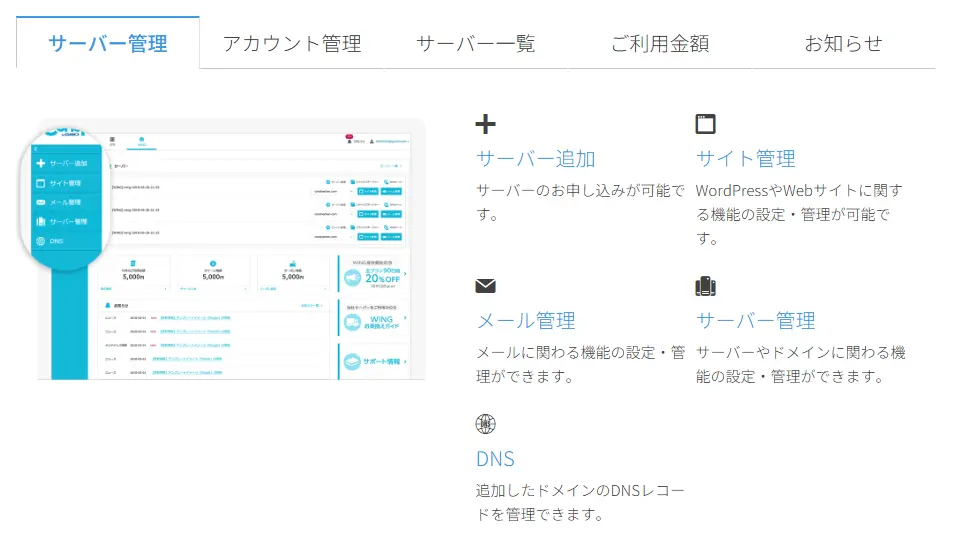Screen dimensions: 967x556
Task: Click the window icon above サイト管理
Action: pos(706,124)
